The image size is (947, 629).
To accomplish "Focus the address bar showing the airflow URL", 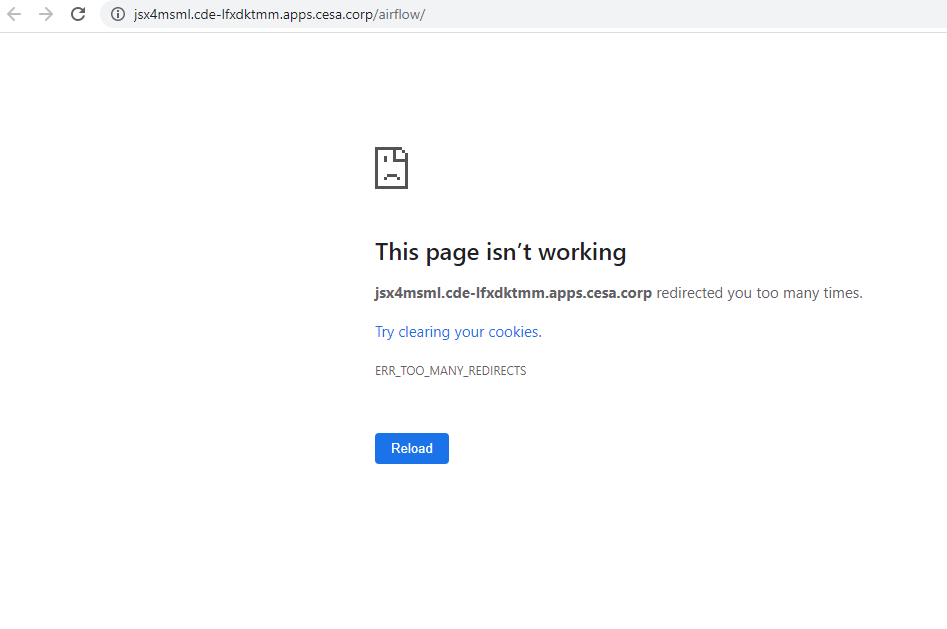I will coord(523,14).
